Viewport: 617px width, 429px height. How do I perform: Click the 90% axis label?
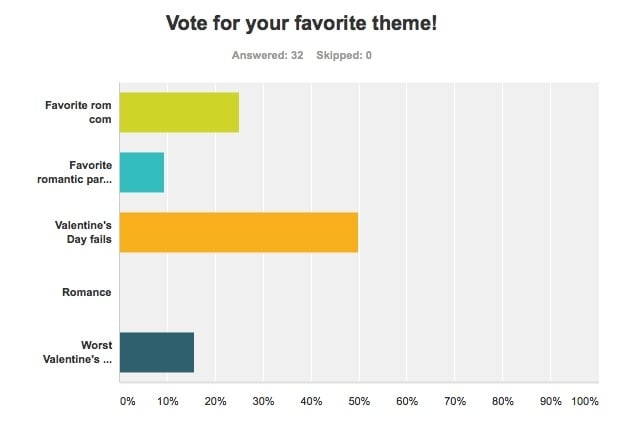pyautogui.click(x=550, y=401)
